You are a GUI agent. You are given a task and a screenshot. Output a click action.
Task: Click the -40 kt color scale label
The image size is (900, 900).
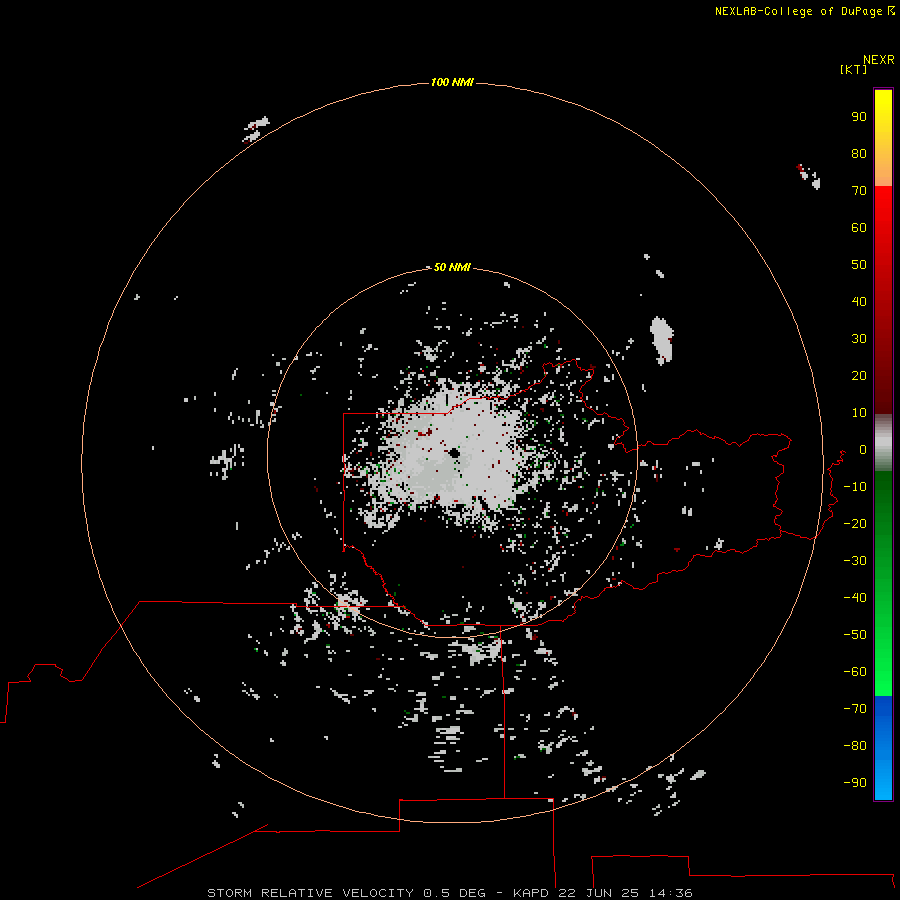(855, 598)
